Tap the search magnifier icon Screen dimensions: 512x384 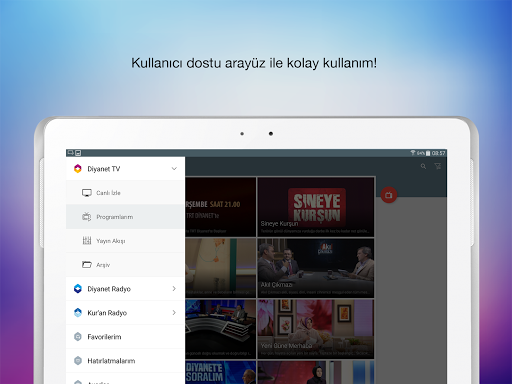coord(423,166)
